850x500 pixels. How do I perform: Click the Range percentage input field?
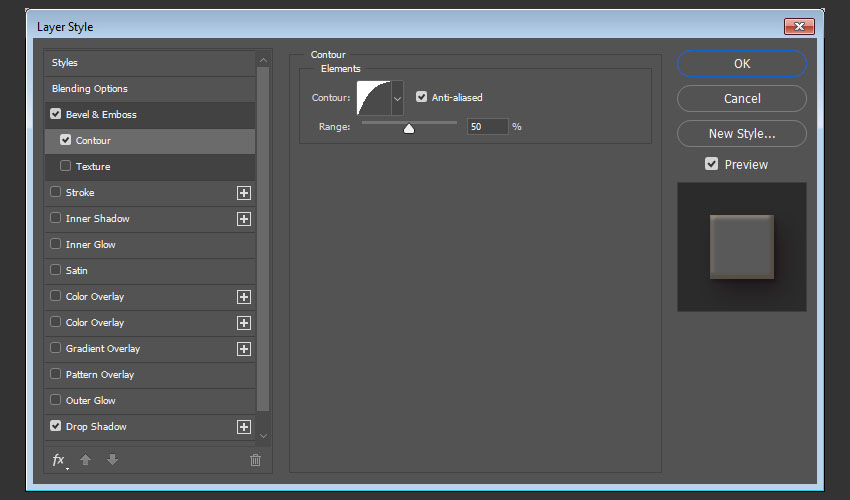pyautogui.click(x=487, y=127)
